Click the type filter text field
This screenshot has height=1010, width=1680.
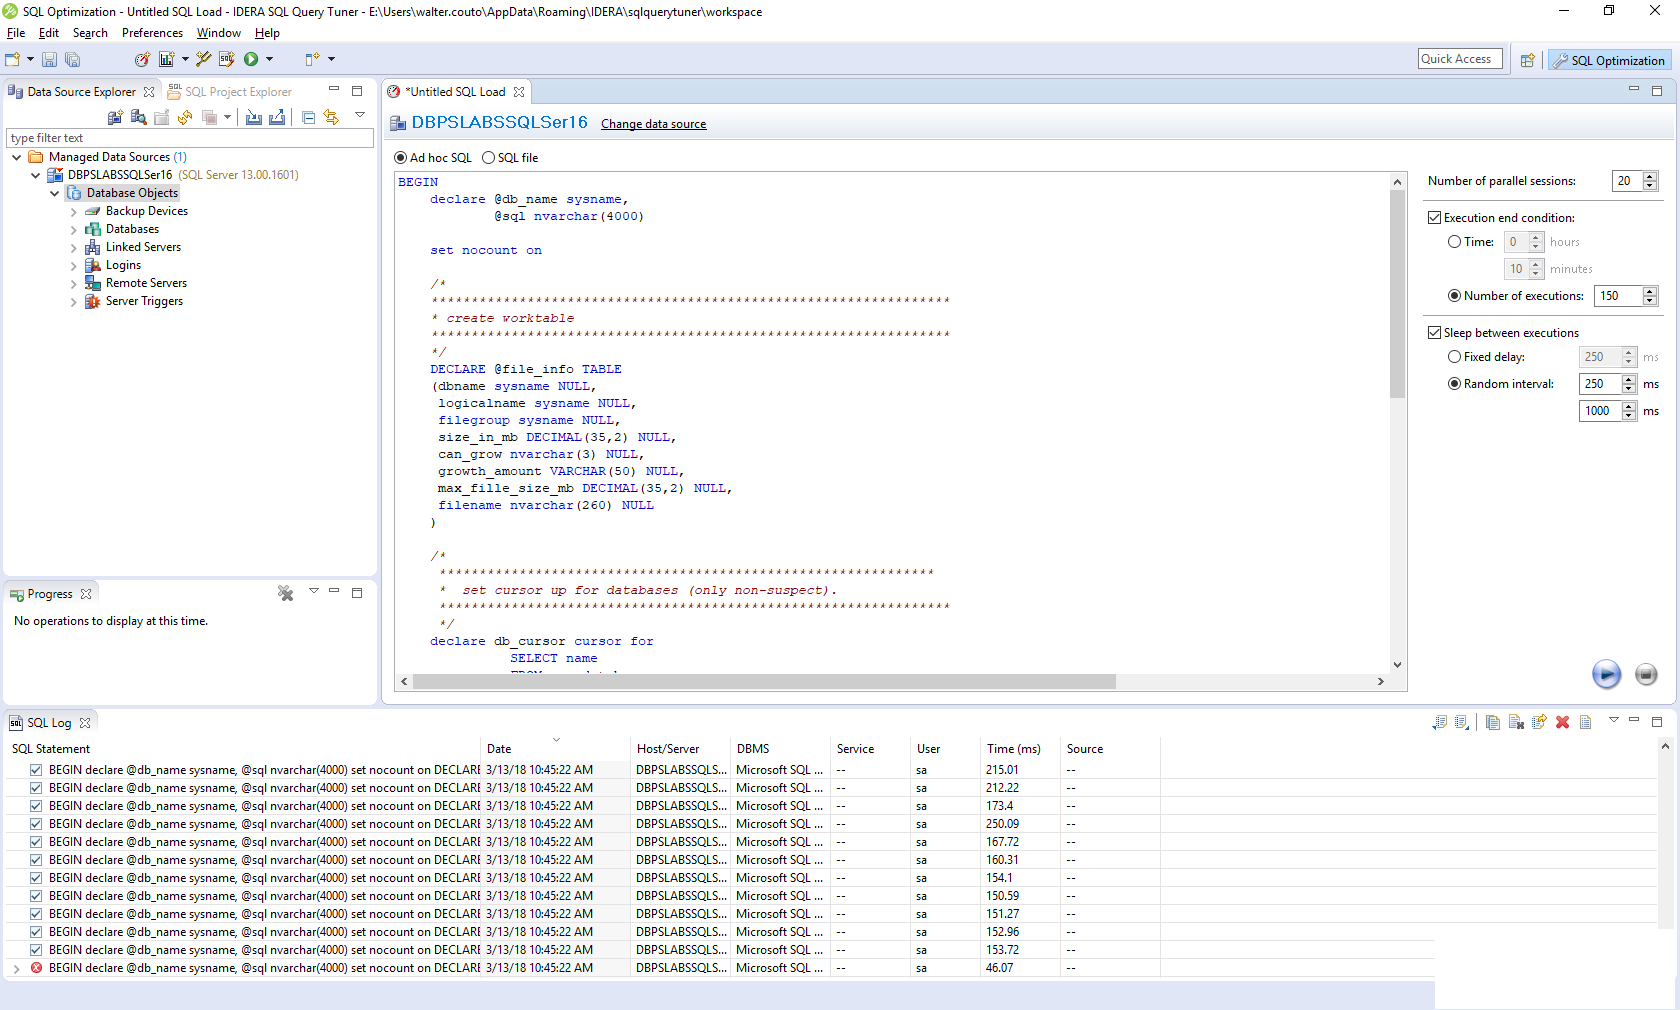click(x=189, y=138)
